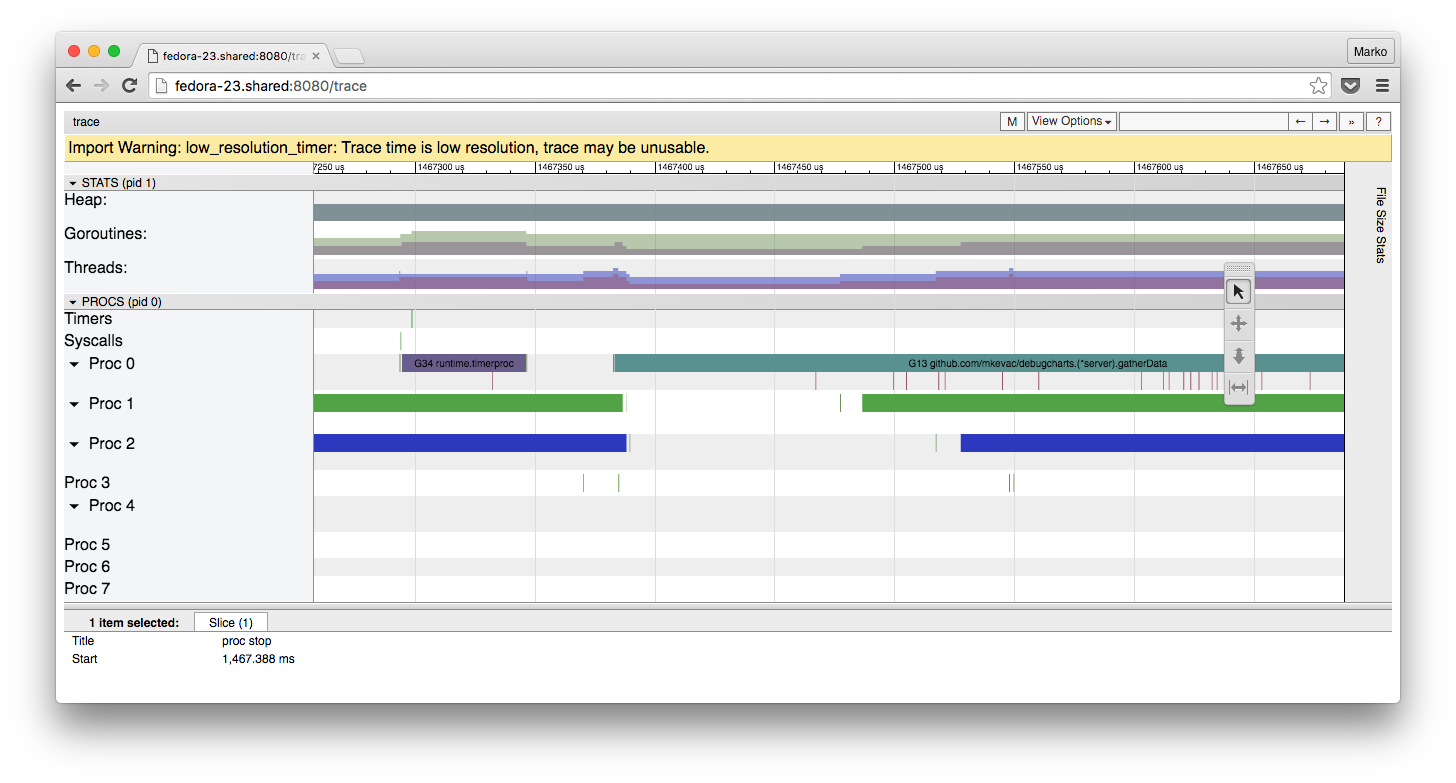Close the fedora-23.shared tab

click(317, 56)
